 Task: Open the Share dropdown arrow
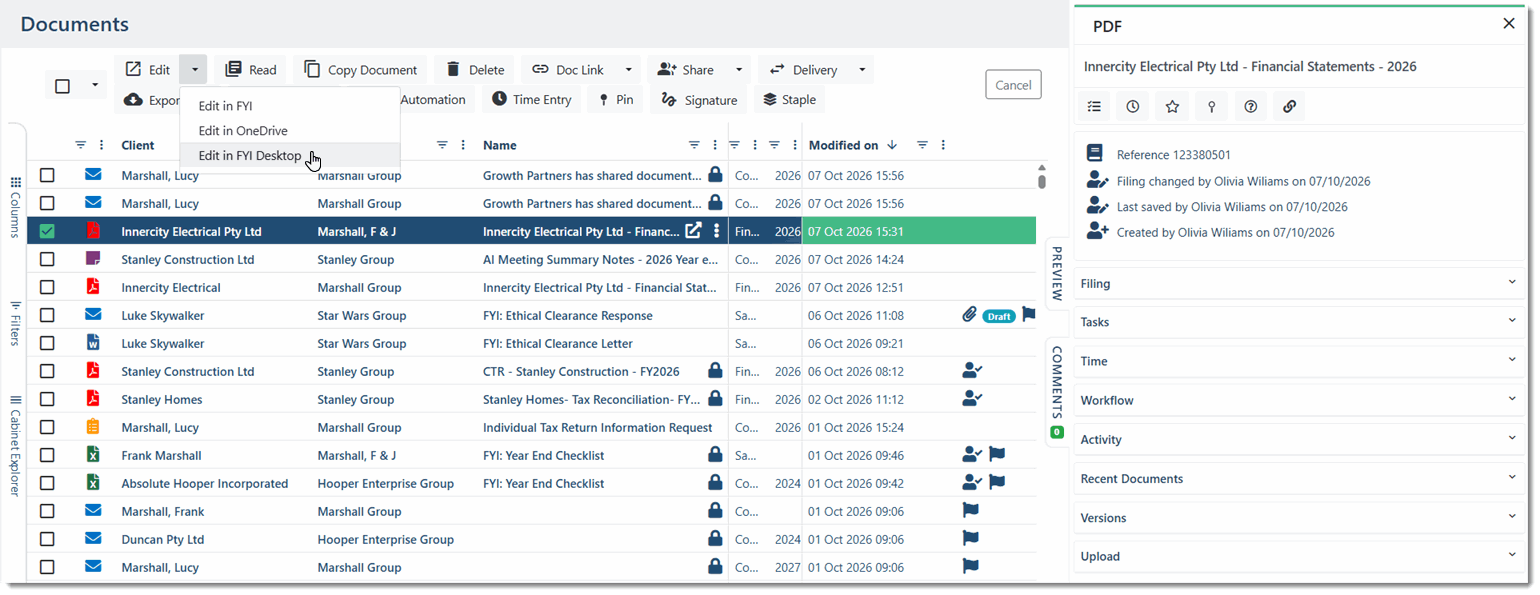click(739, 70)
